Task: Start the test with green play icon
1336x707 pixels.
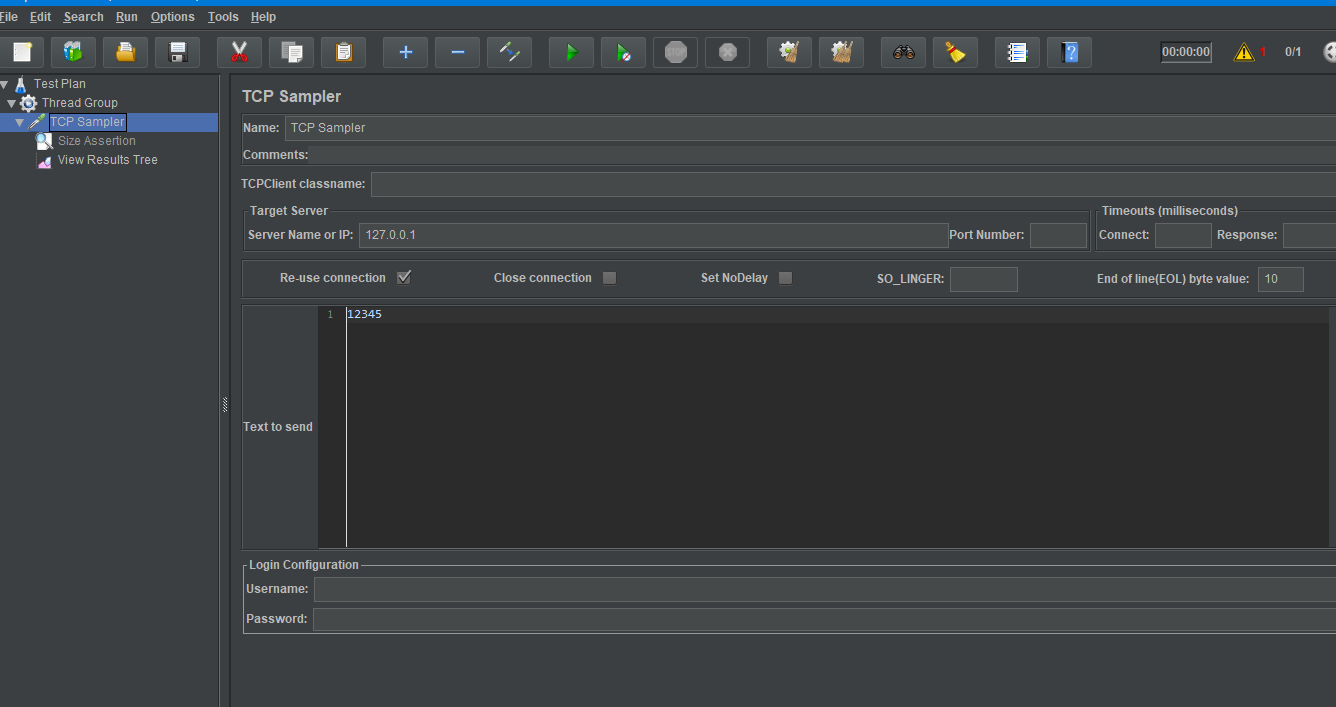Action: click(571, 52)
